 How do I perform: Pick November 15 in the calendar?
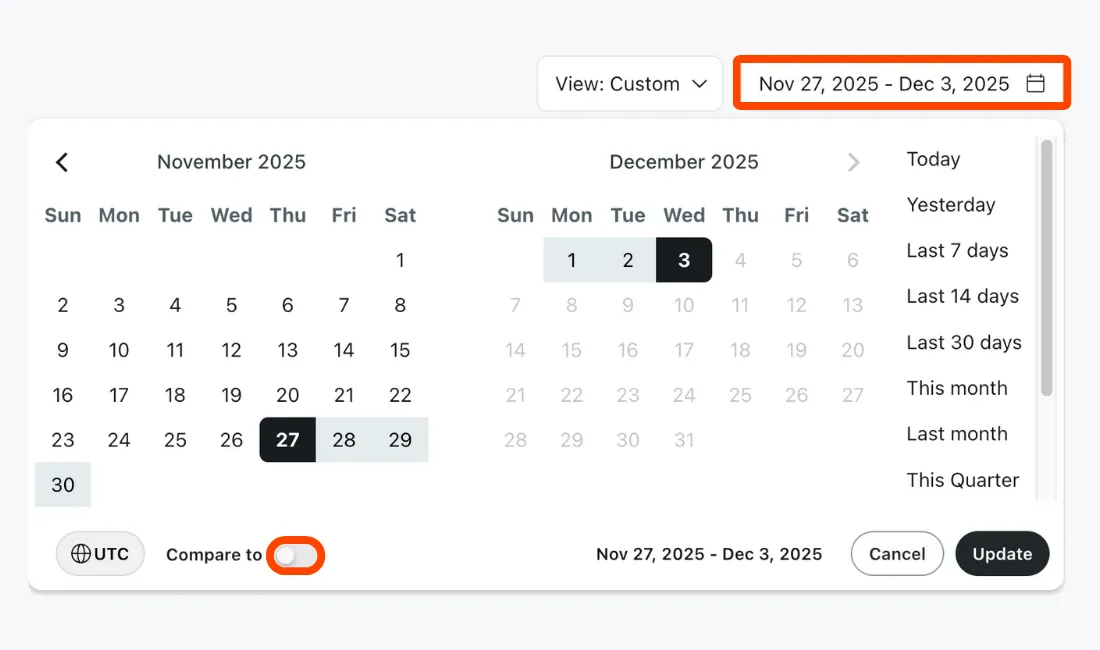click(400, 350)
